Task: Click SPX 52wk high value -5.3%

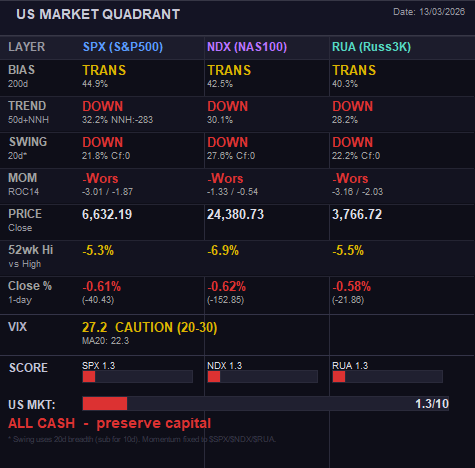Action: 98,250
